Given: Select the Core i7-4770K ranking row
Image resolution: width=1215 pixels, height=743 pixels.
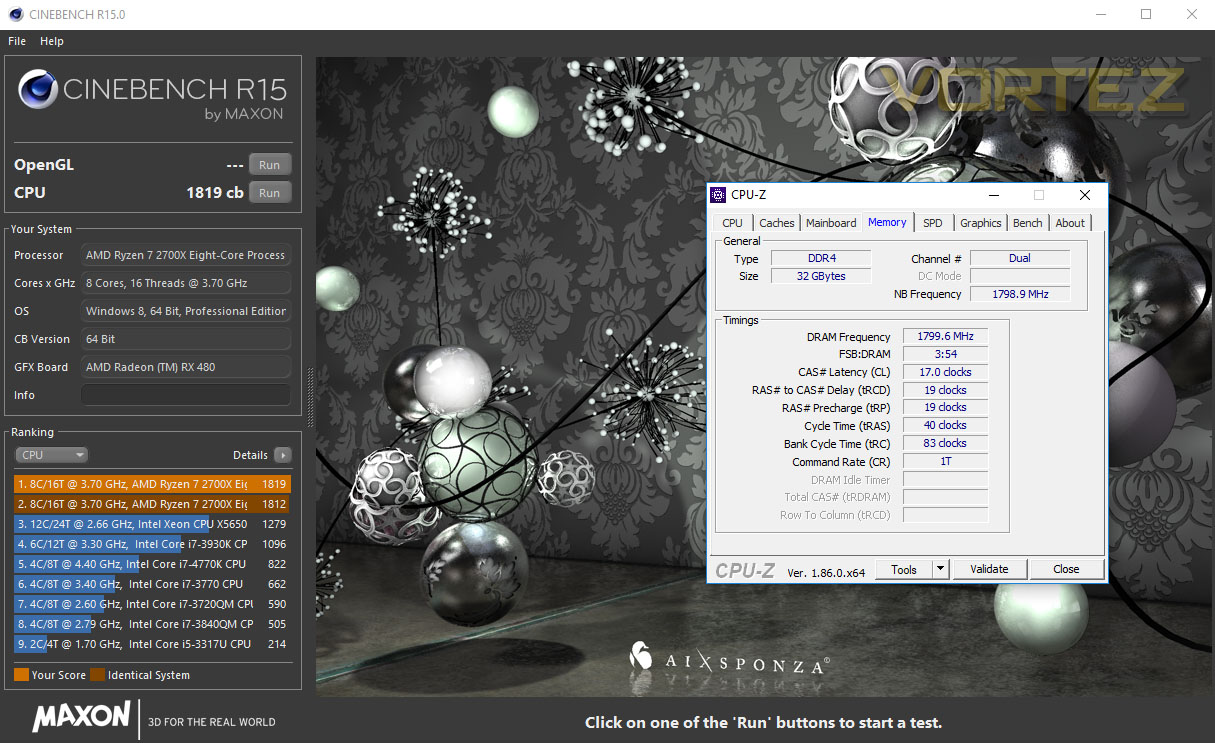Looking at the screenshot, I should point(152,564).
